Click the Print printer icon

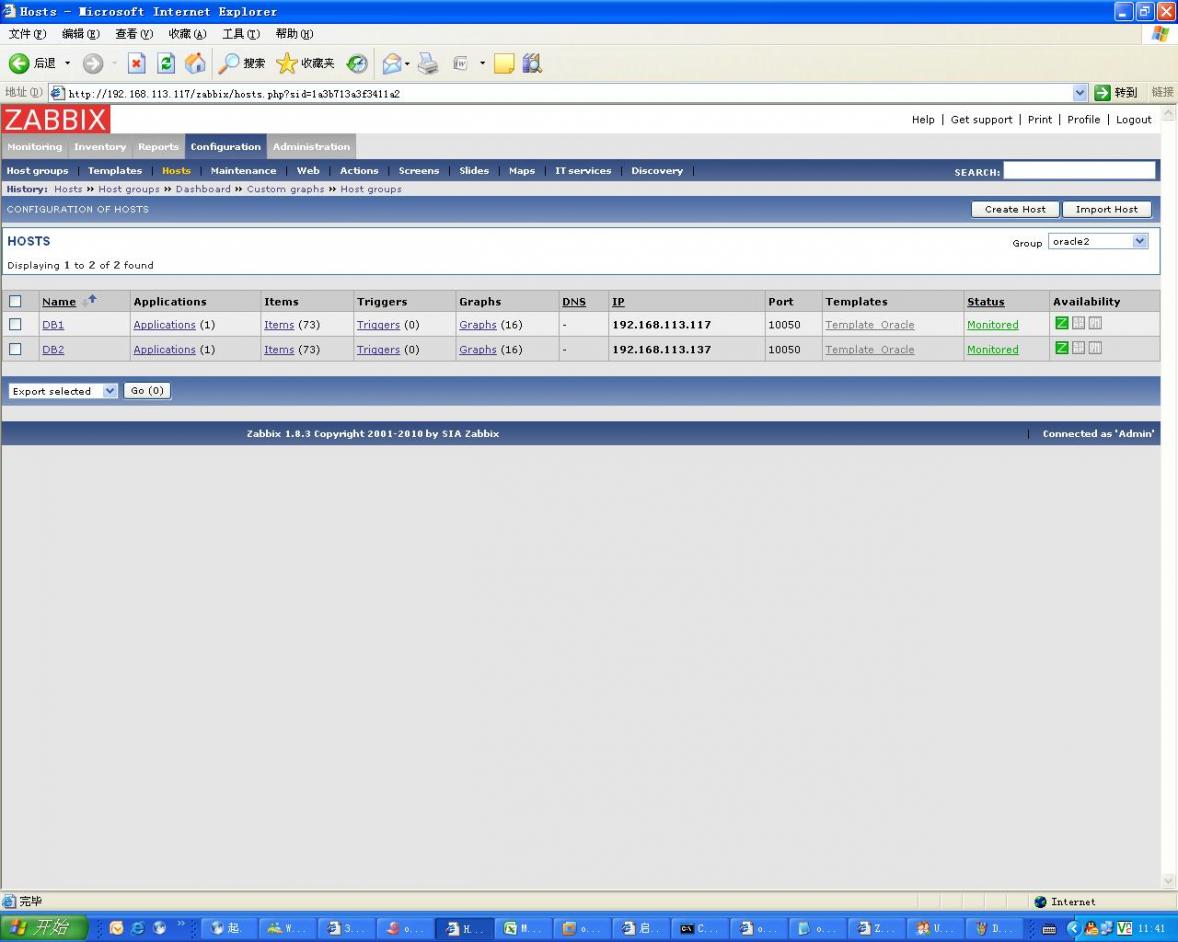tap(427, 63)
